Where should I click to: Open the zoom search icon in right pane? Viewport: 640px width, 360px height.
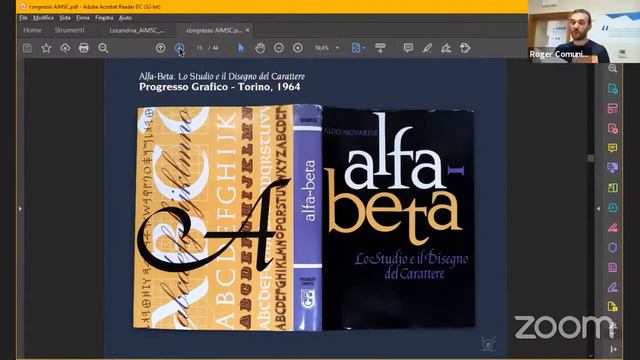(x=613, y=68)
